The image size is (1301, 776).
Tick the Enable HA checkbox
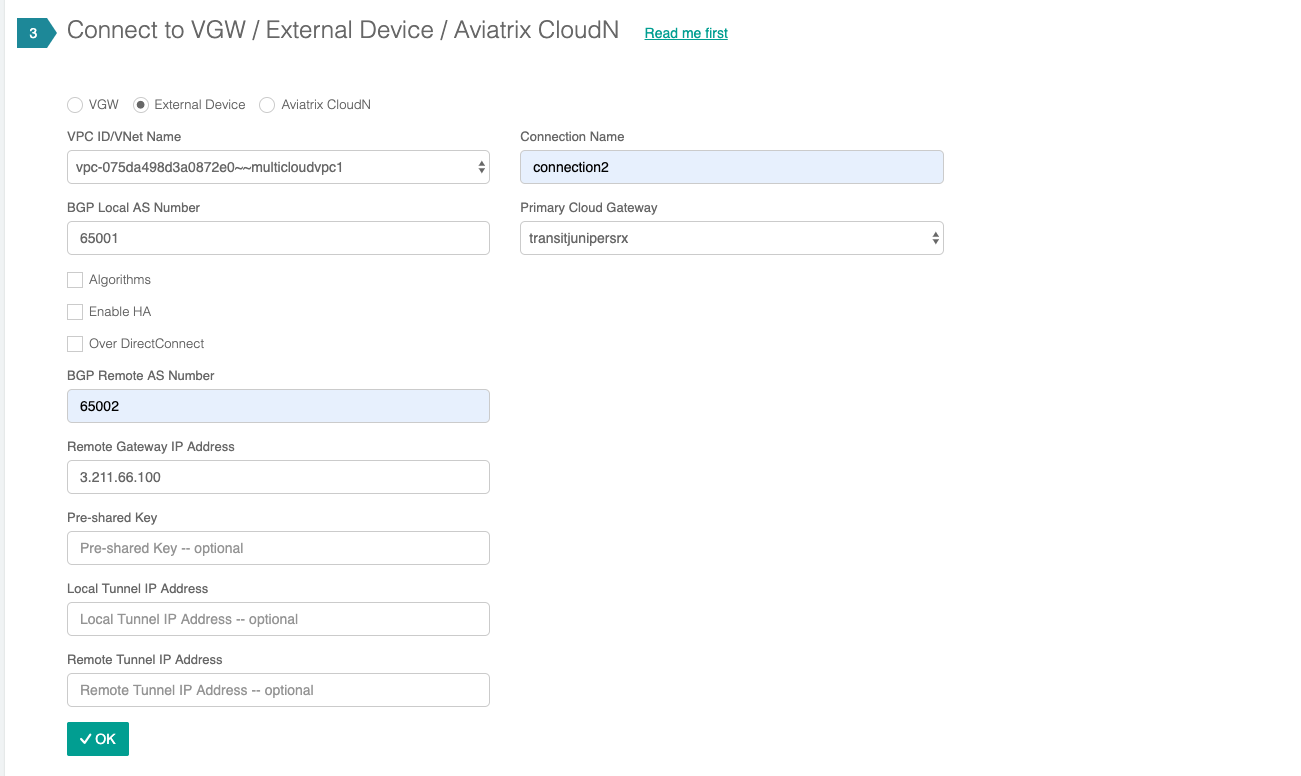coord(75,312)
